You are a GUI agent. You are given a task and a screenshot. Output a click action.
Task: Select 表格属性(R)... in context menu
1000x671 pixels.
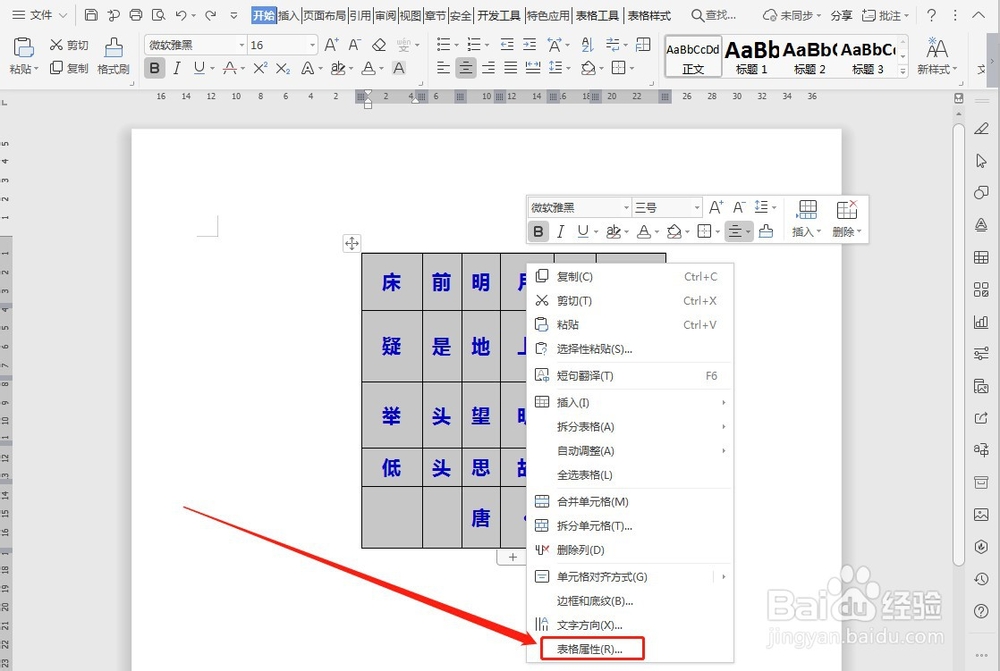click(x=592, y=649)
